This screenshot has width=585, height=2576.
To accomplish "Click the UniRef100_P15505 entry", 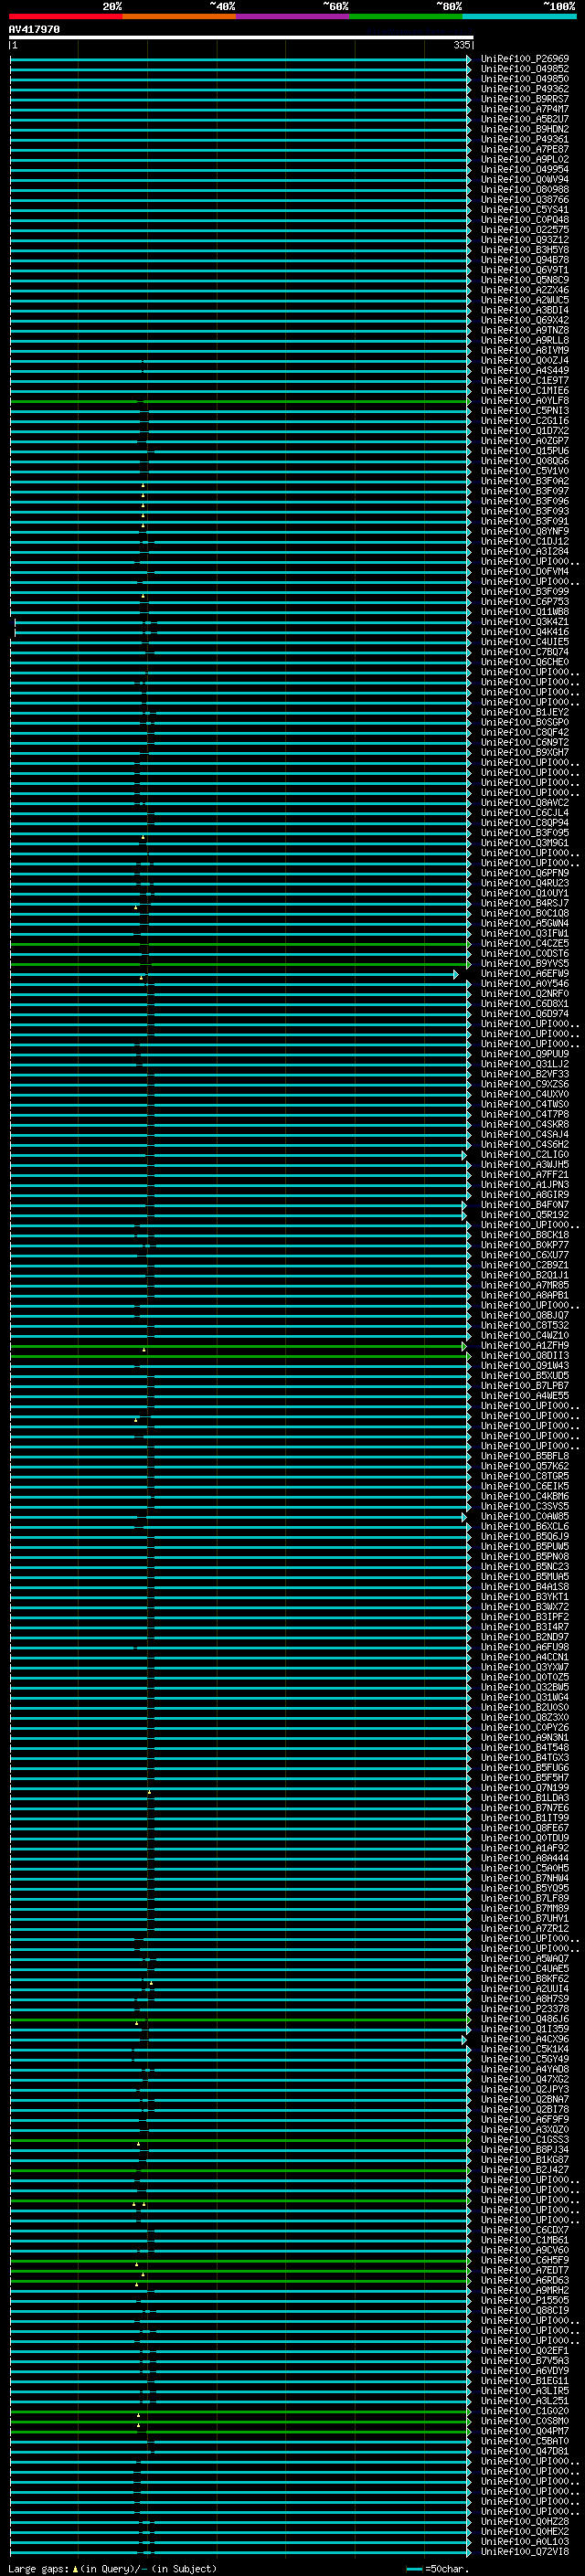I will click(x=525, y=2301).
